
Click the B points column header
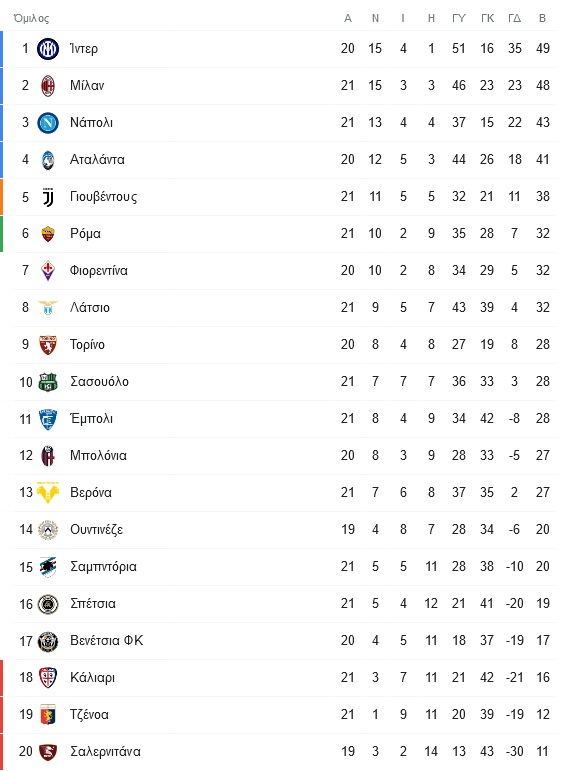click(x=542, y=18)
